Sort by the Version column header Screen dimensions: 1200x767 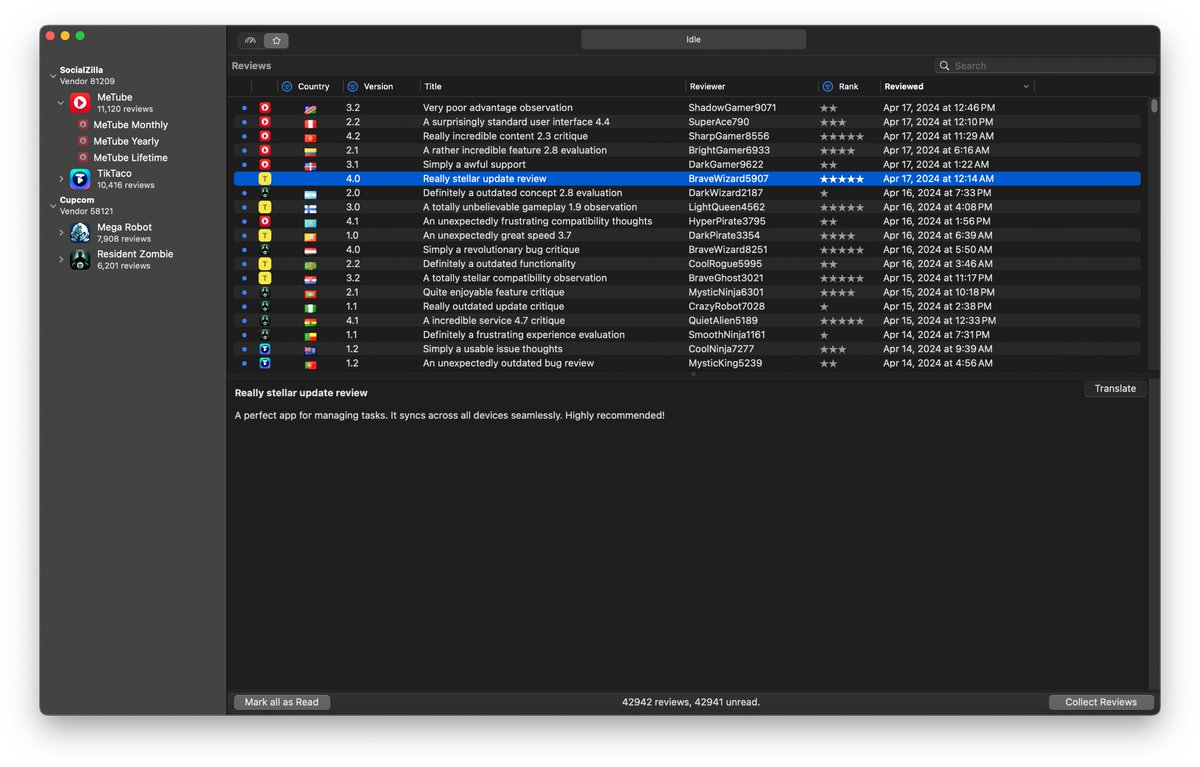[378, 87]
